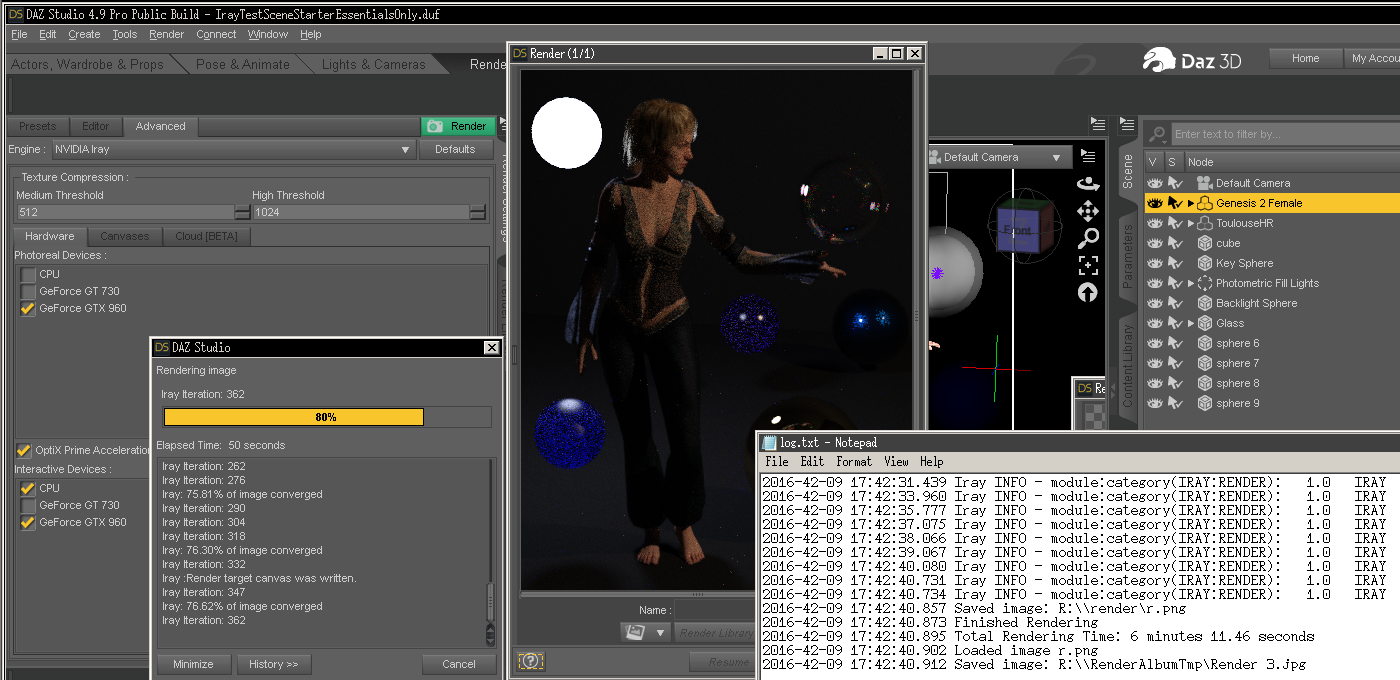This screenshot has height=680, width=1400.
Task: Open the Connect menu
Action: [216, 34]
